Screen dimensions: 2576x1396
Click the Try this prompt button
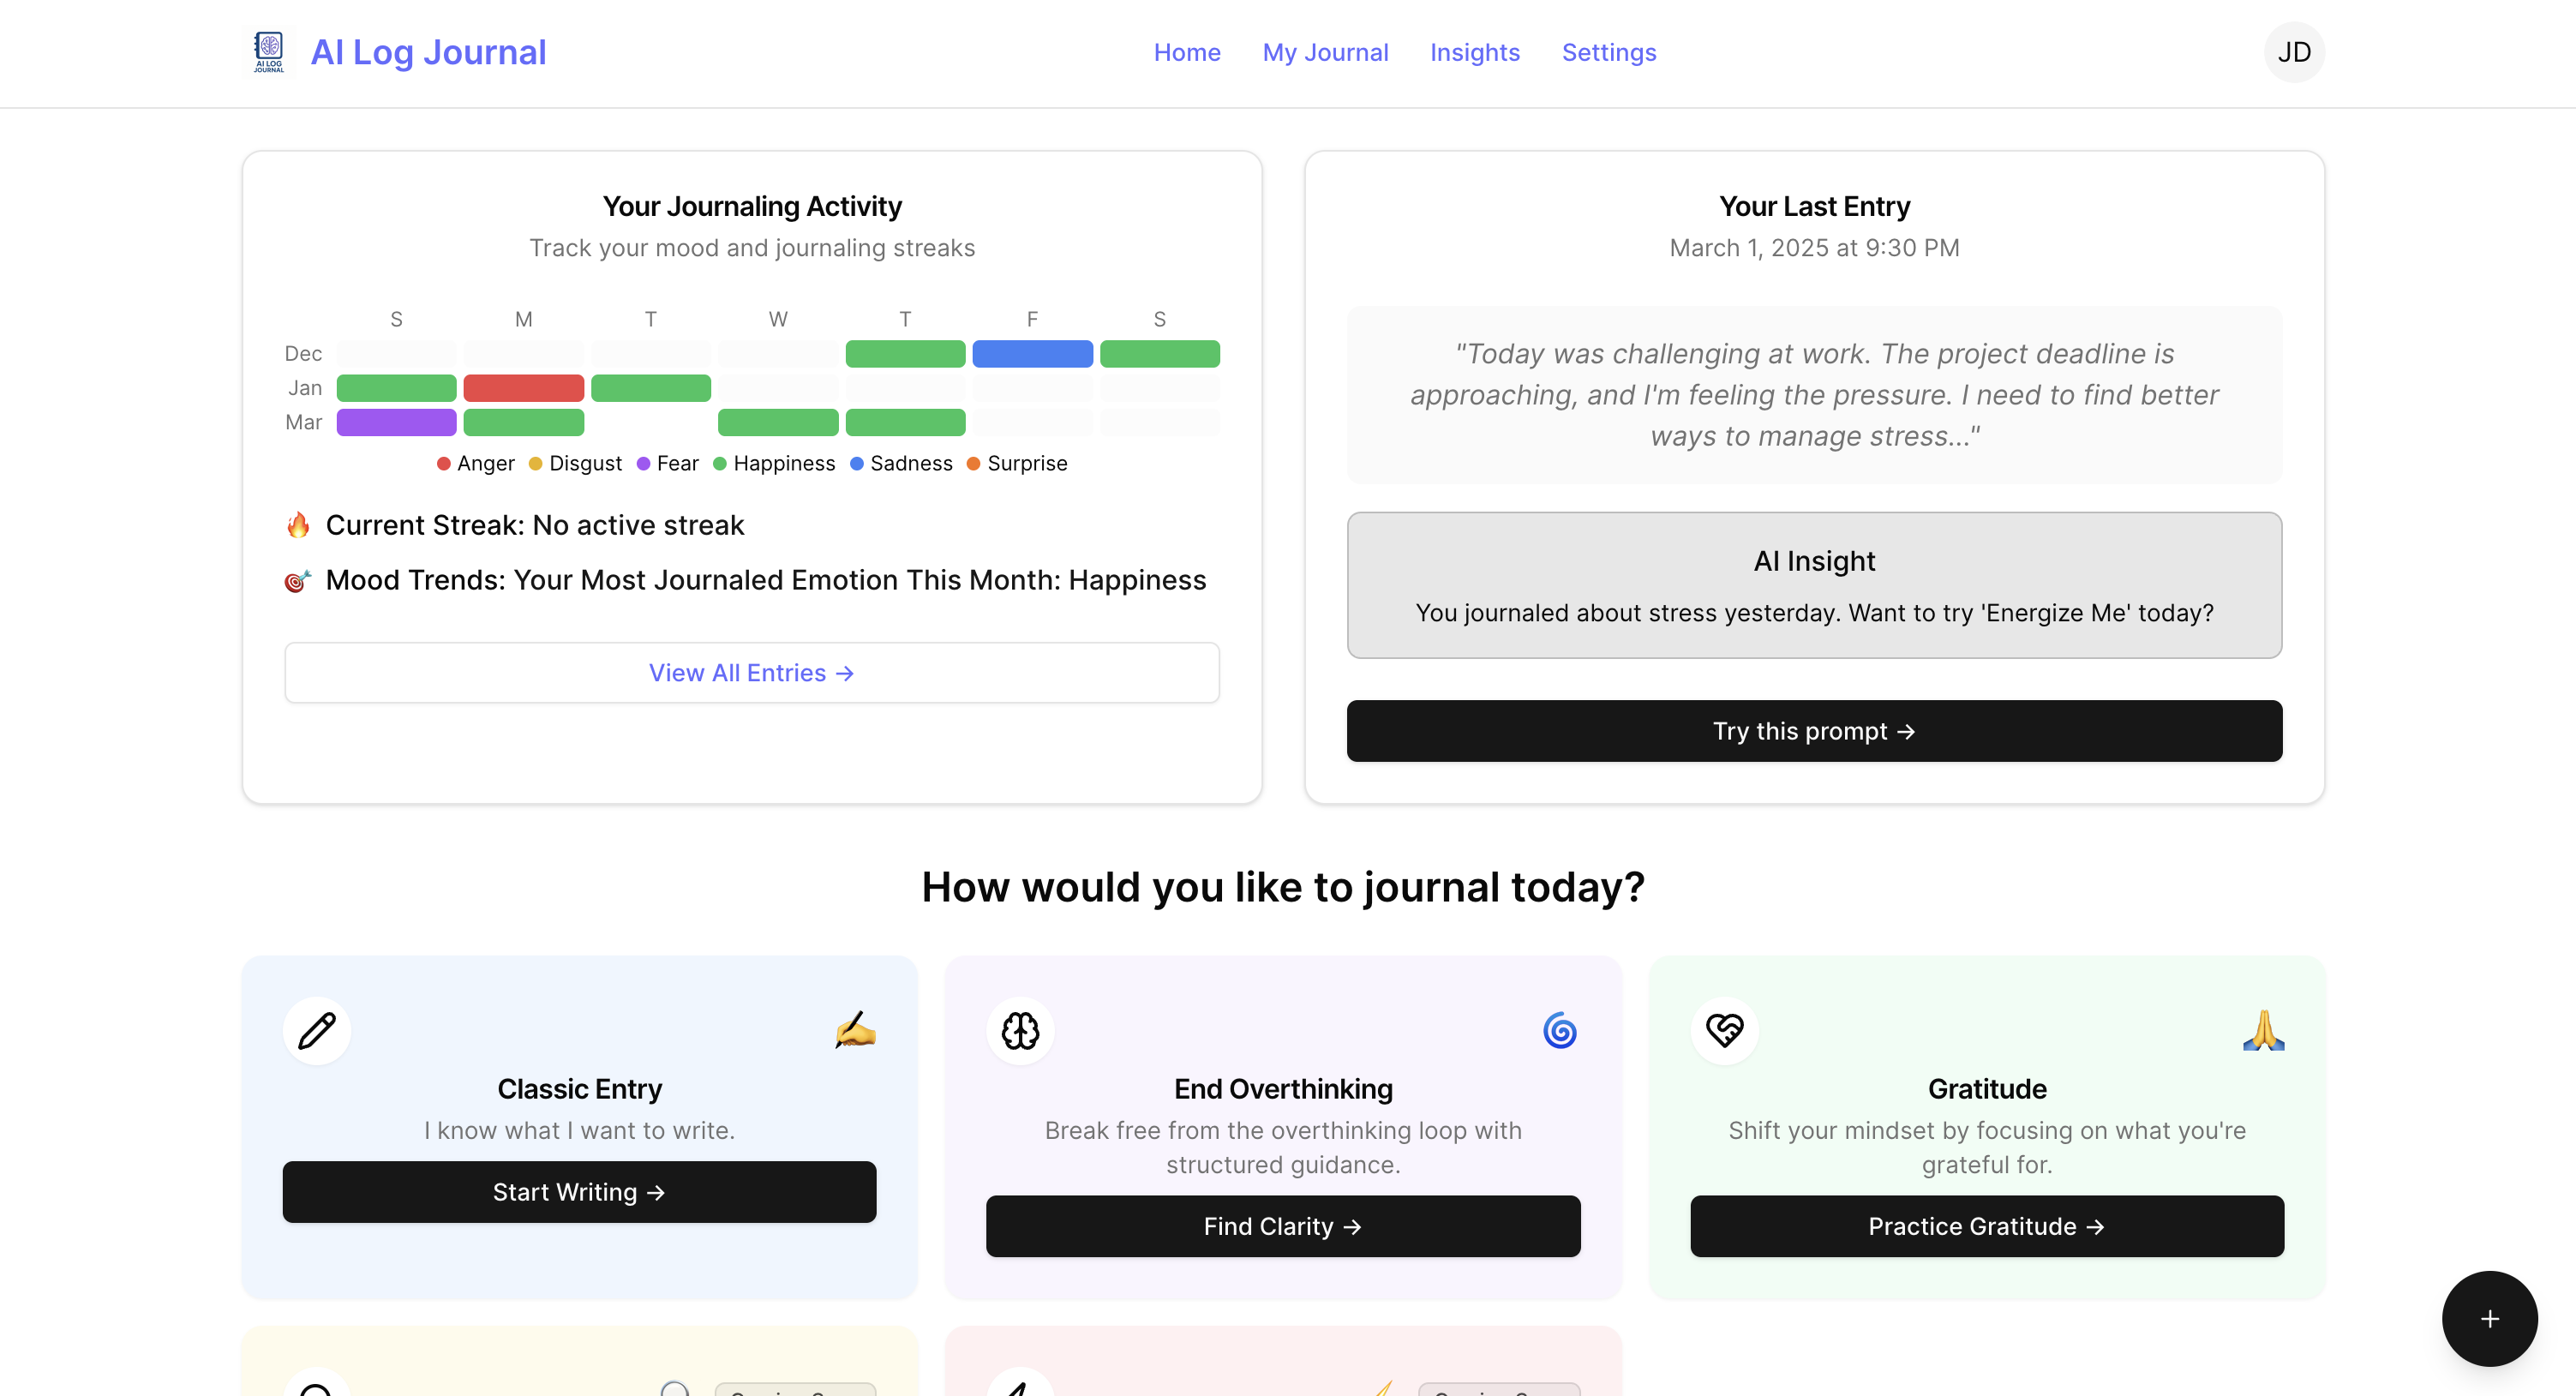[1813, 731]
